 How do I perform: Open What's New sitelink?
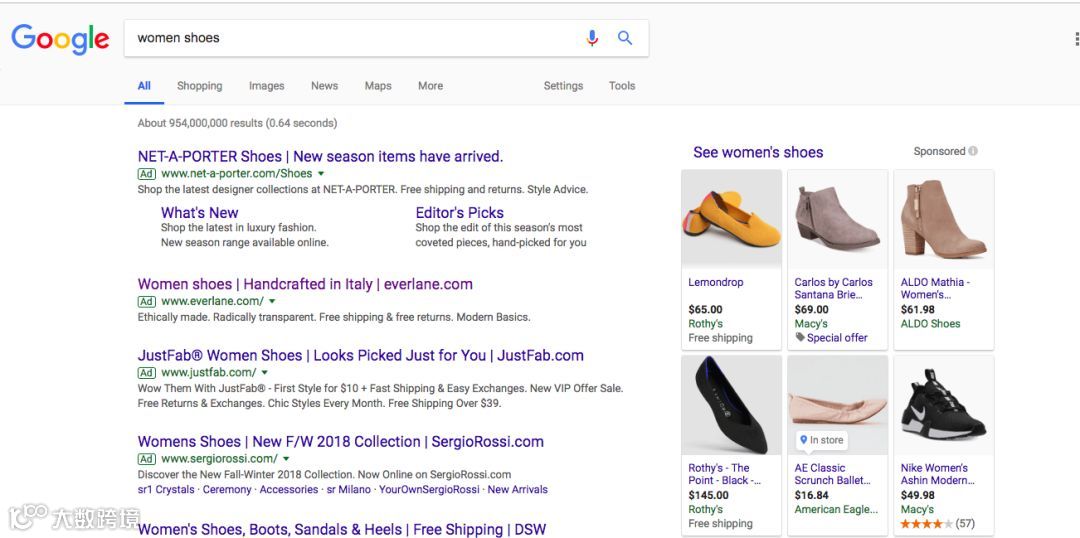[200, 213]
